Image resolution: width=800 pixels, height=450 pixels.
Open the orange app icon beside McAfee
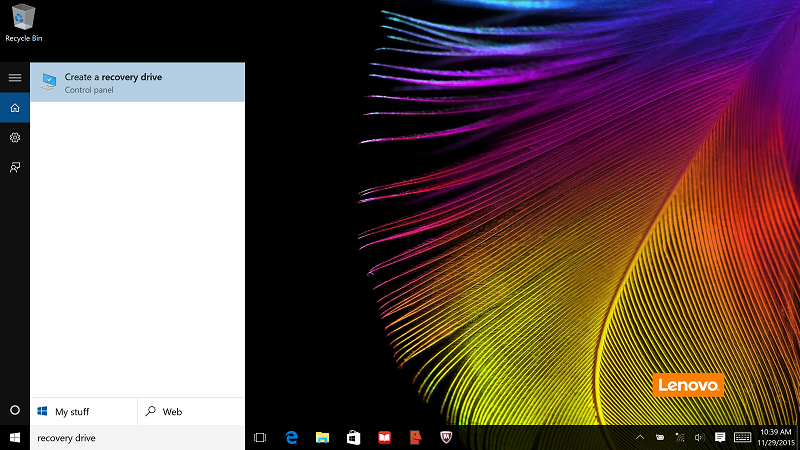point(415,438)
